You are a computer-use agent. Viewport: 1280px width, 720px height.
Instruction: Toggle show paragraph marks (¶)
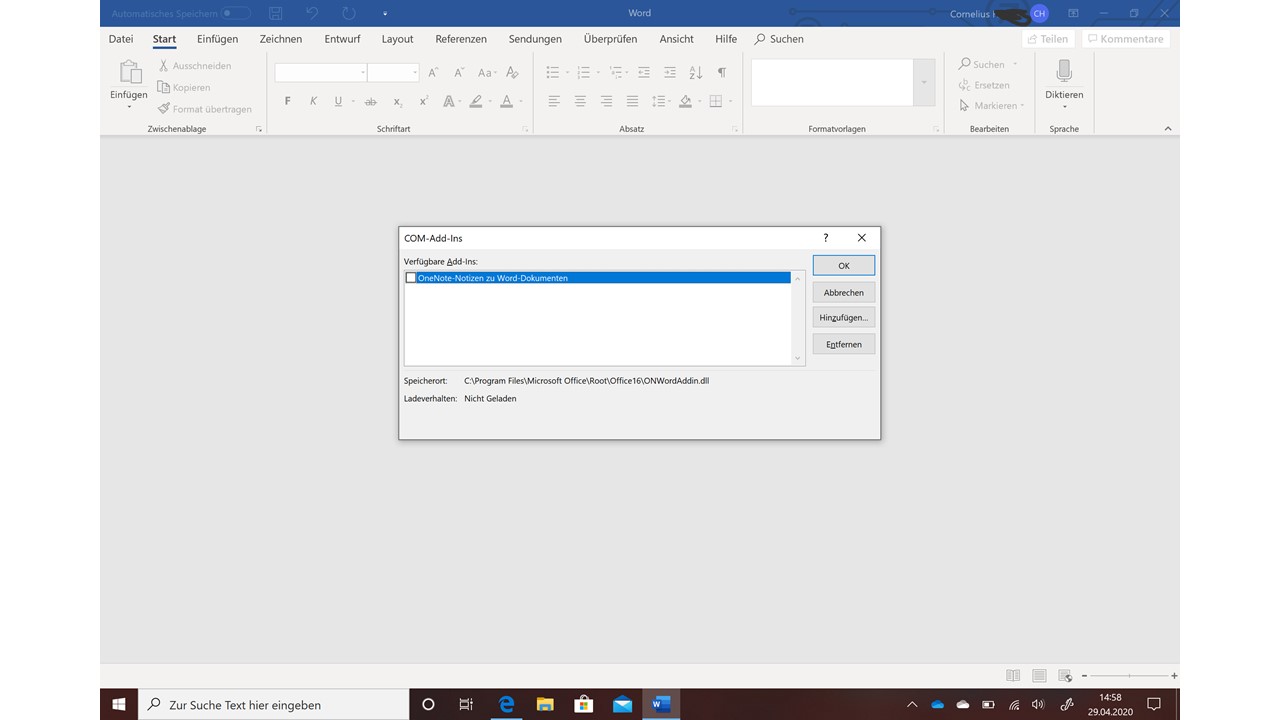(722, 72)
